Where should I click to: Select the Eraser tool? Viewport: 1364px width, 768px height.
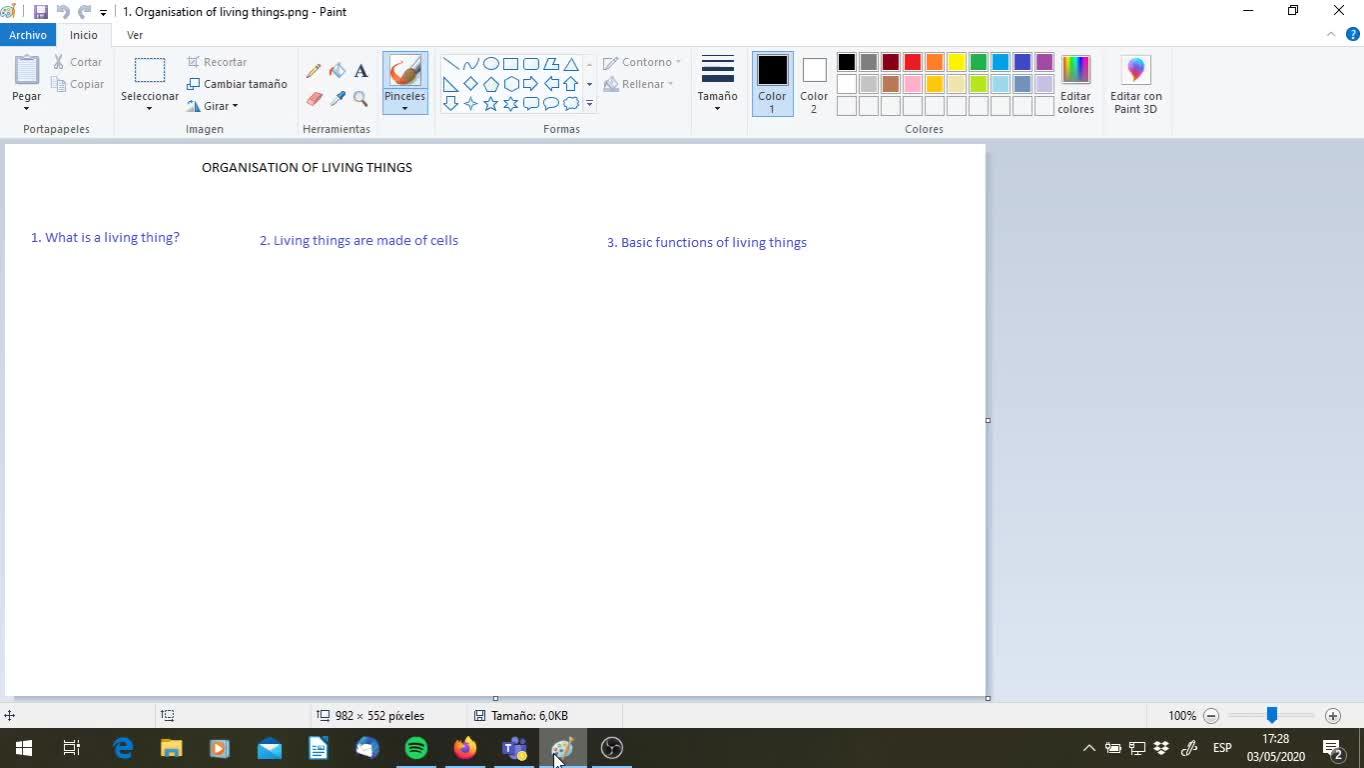tap(314, 99)
